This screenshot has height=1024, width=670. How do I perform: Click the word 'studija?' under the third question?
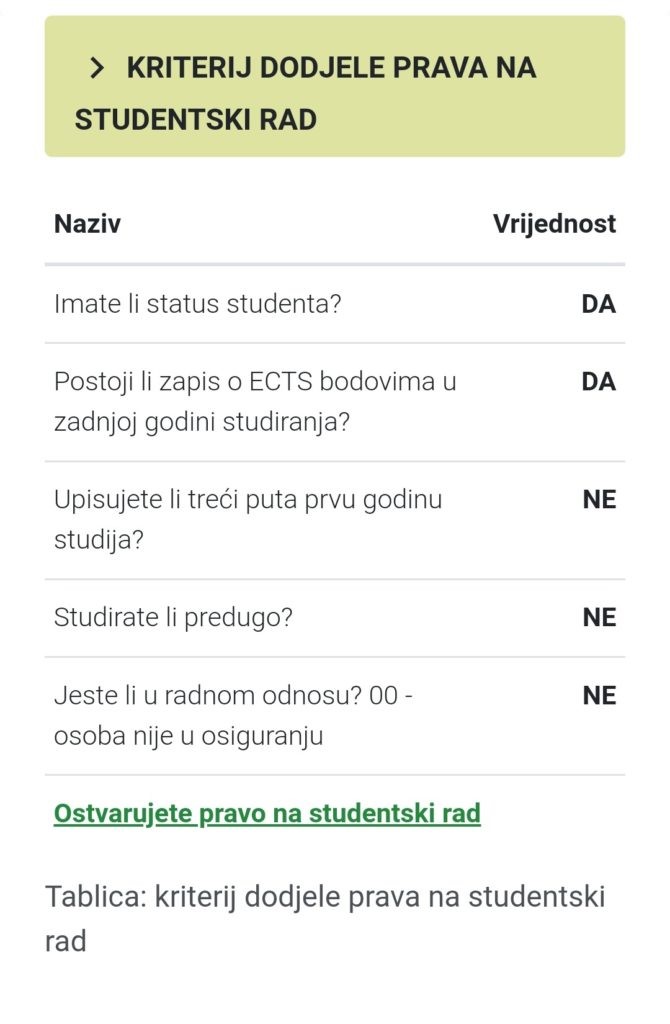click(98, 540)
